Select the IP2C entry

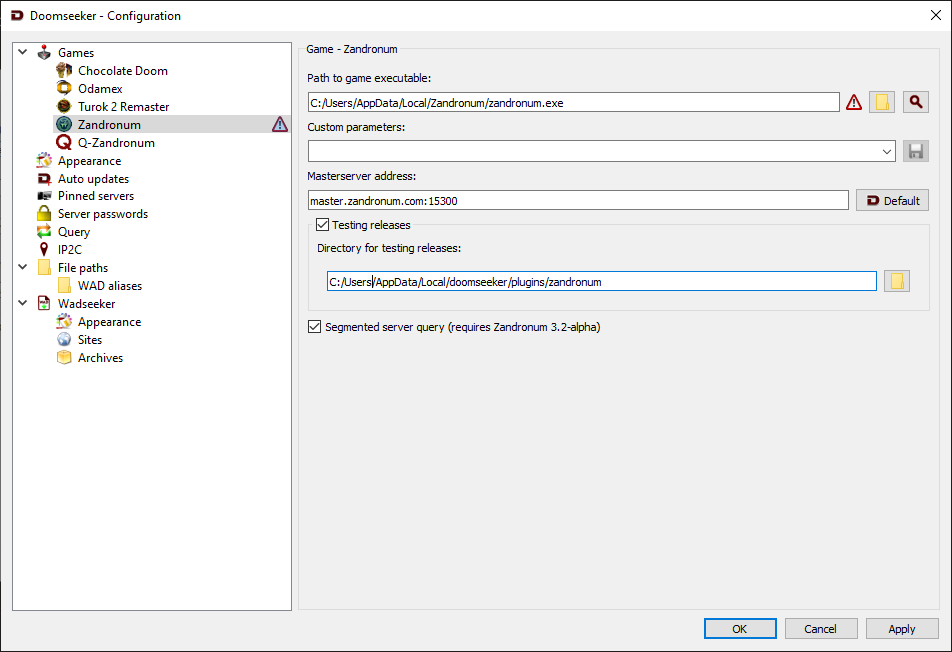69,250
